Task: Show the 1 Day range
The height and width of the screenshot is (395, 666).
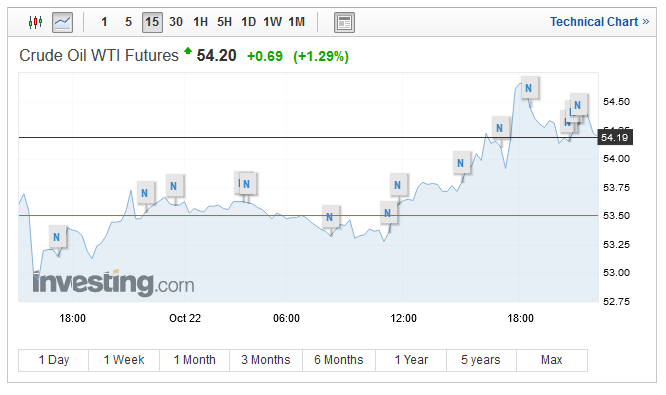Action: point(54,360)
